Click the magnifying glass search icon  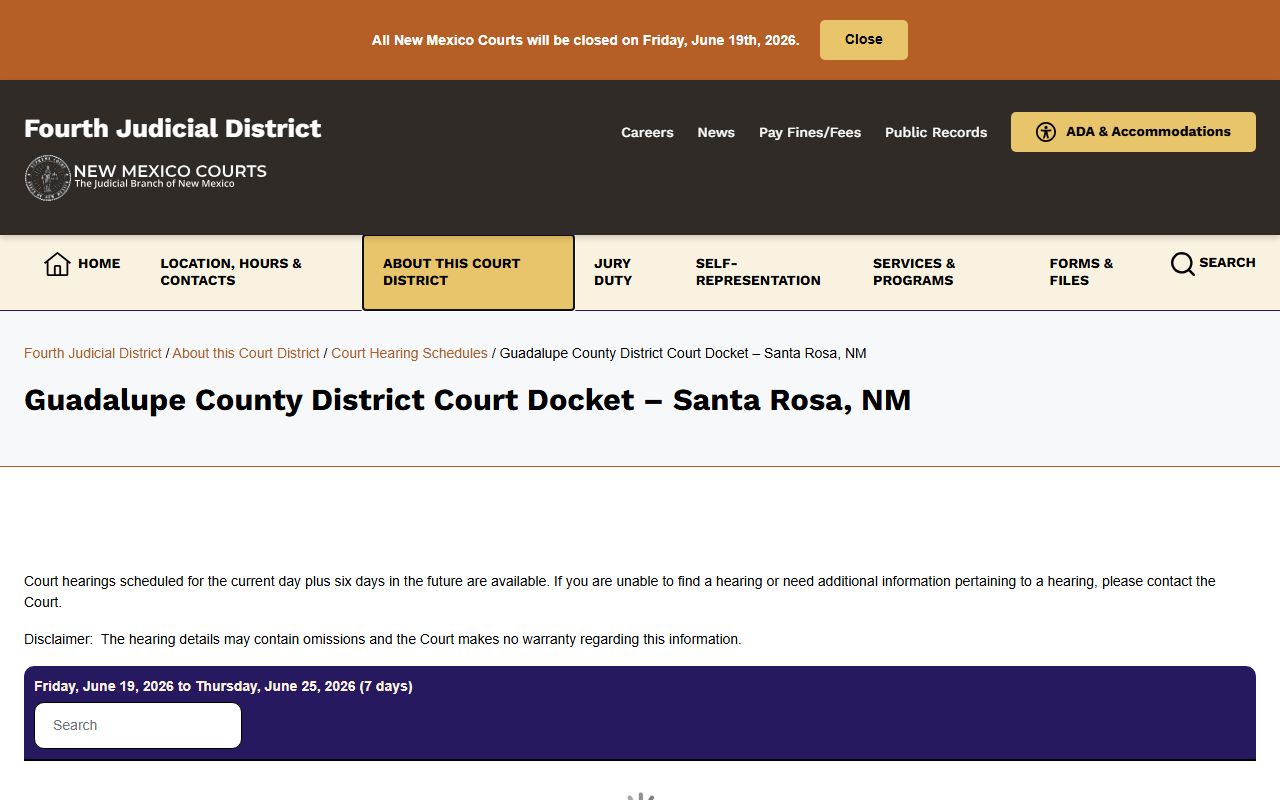(x=1183, y=264)
